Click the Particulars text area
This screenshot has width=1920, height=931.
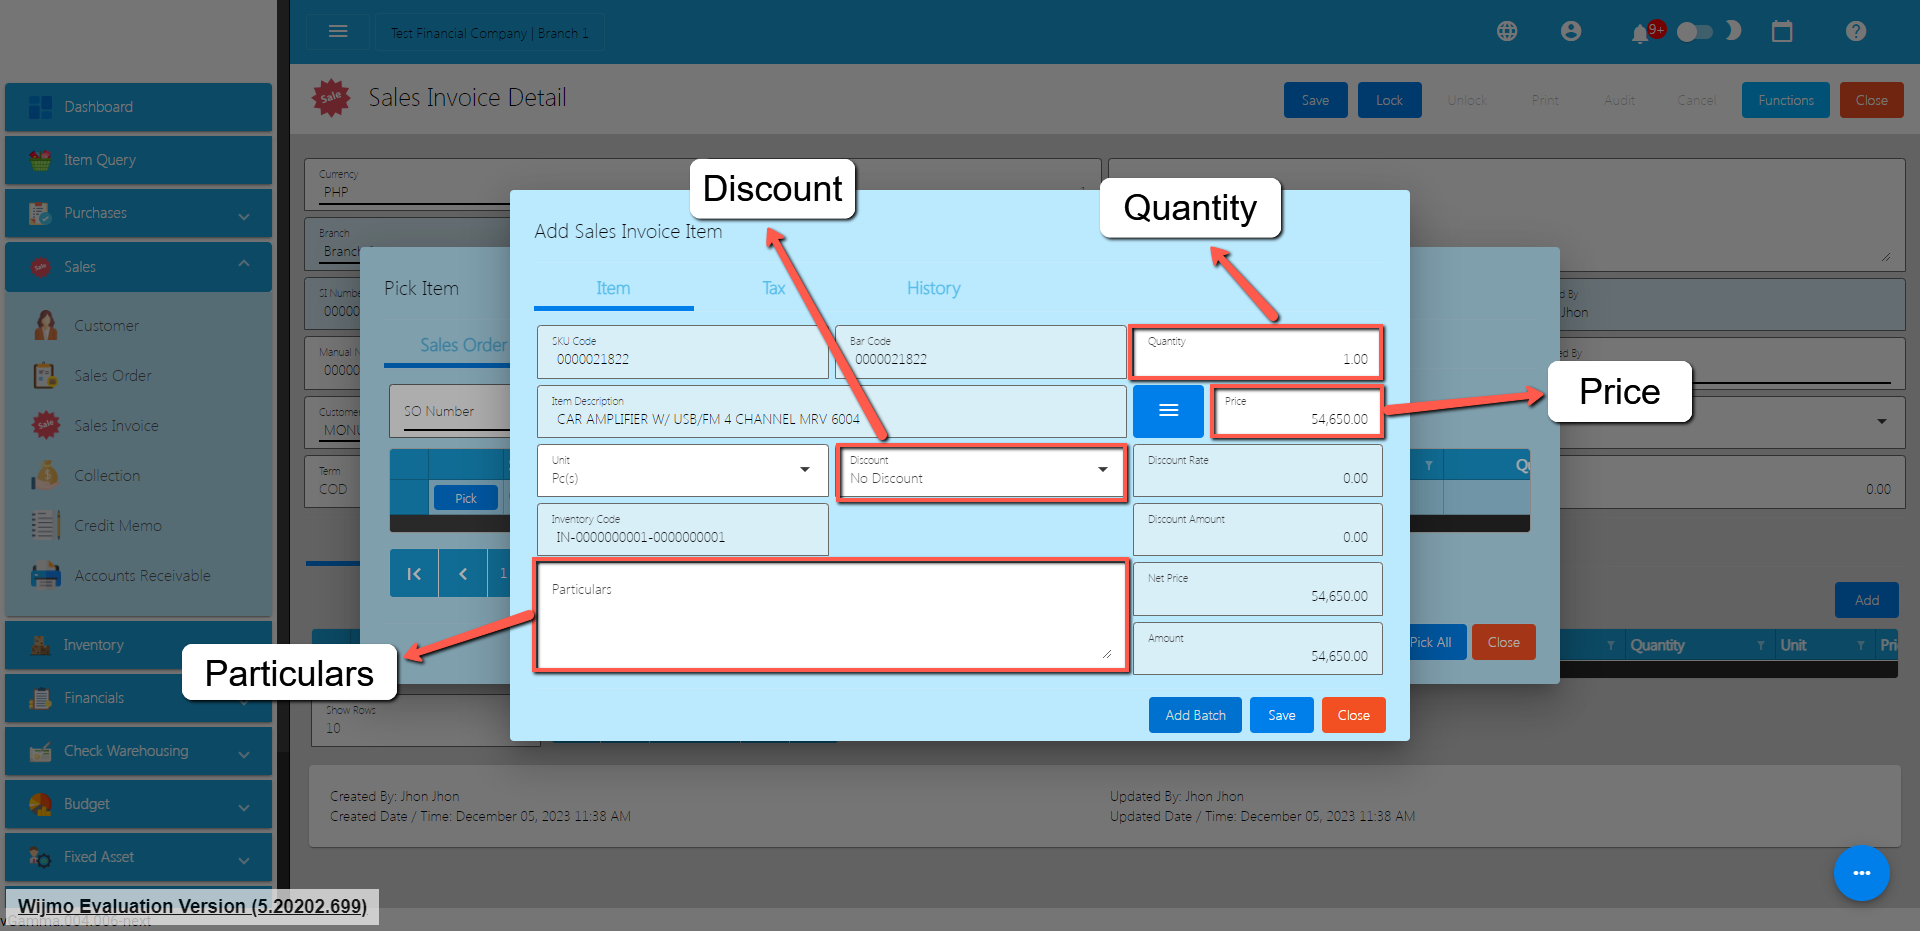(x=830, y=616)
